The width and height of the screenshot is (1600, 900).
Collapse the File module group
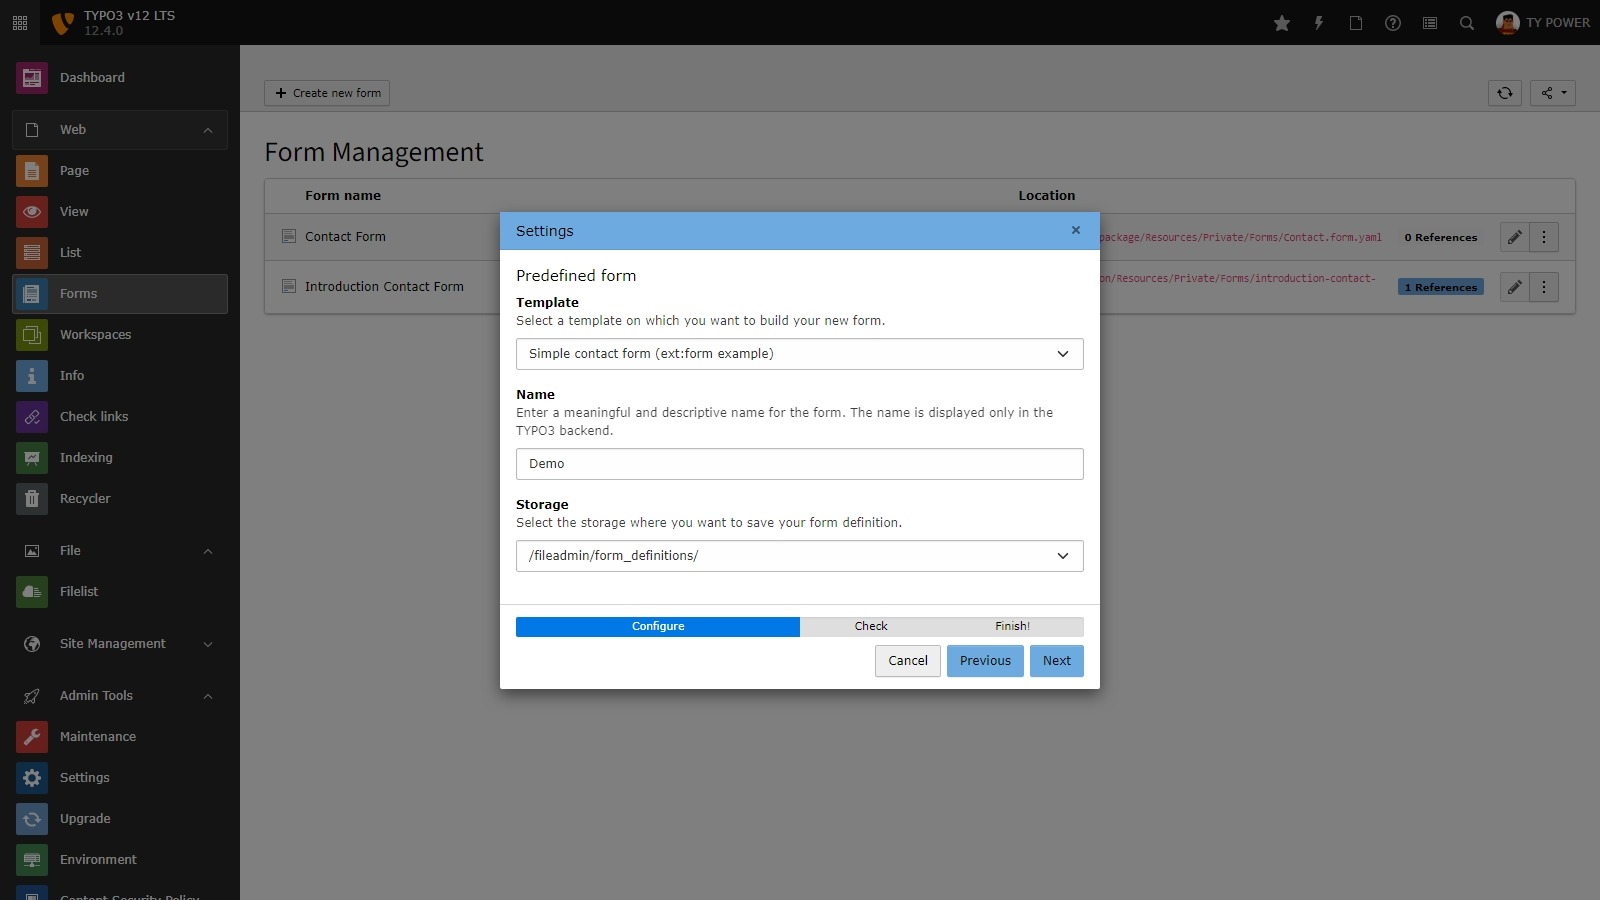pos(120,551)
